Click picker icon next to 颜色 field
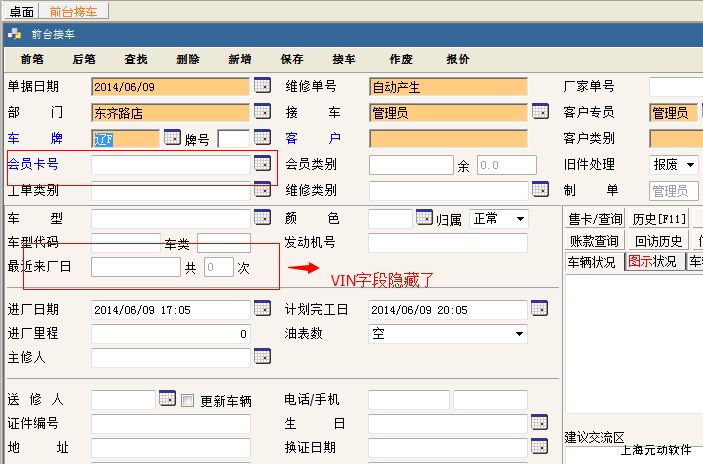This screenshot has height=464, width=703. point(424,218)
